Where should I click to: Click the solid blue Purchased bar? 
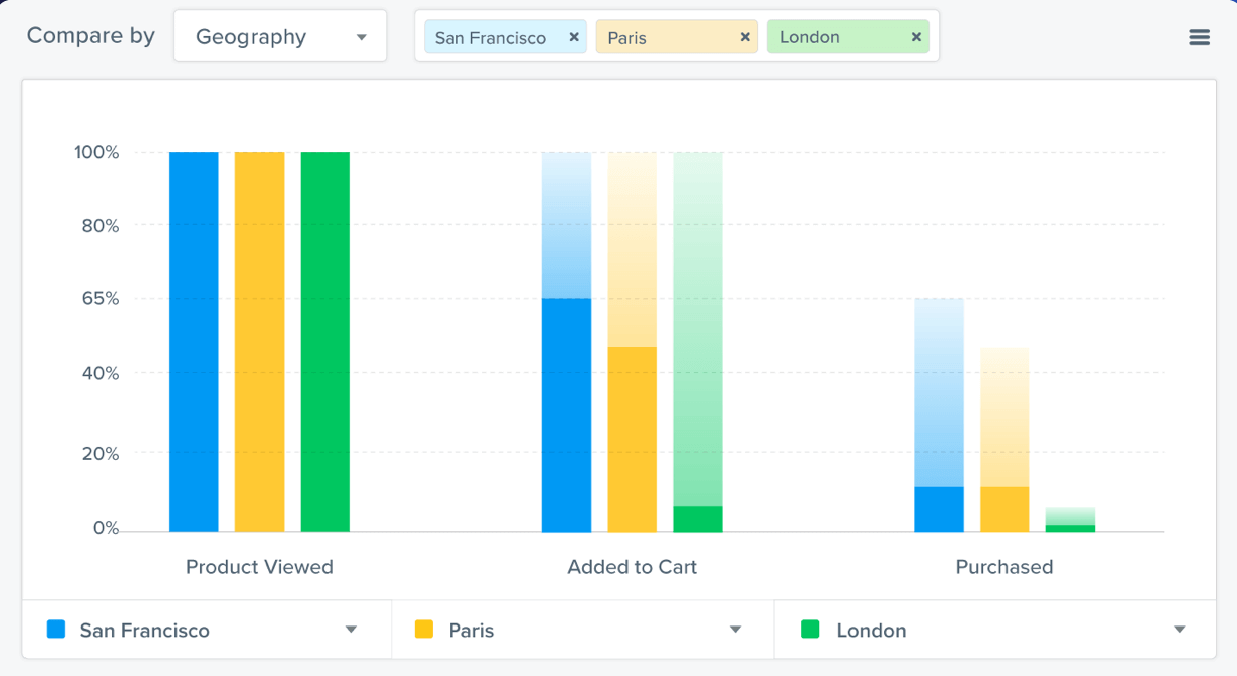(939, 509)
